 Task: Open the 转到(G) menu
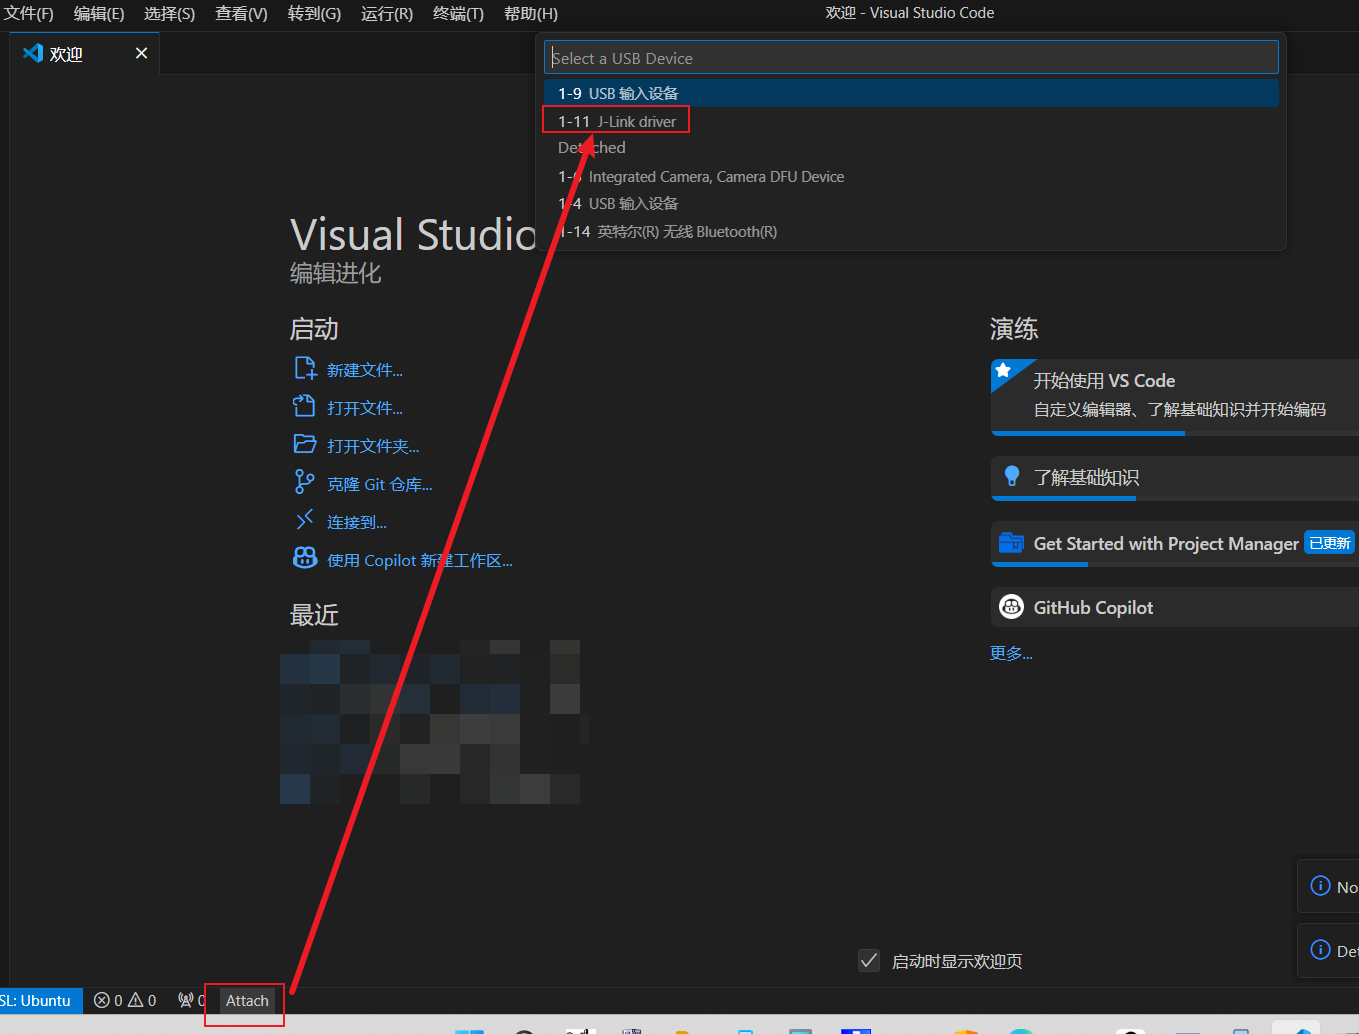(314, 13)
